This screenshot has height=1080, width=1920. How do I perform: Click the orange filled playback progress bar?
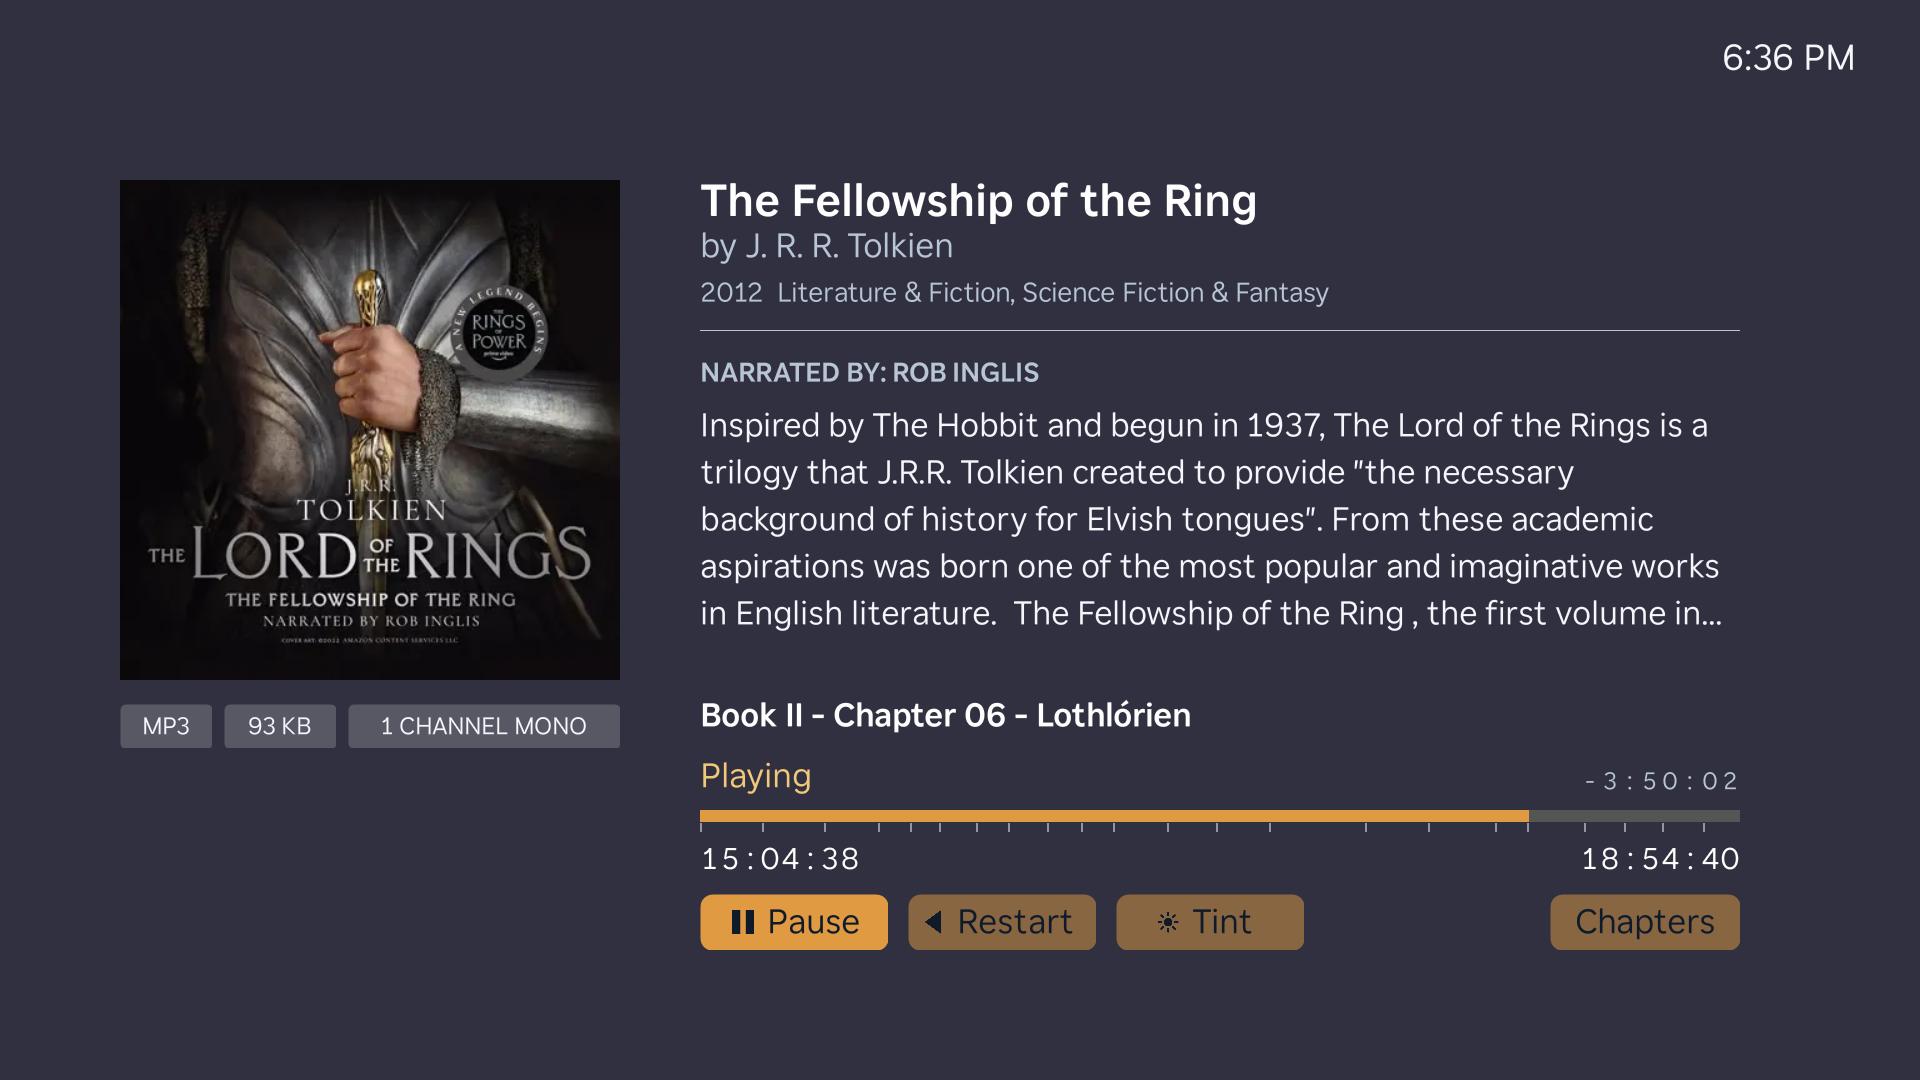(x=1114, y=816)
